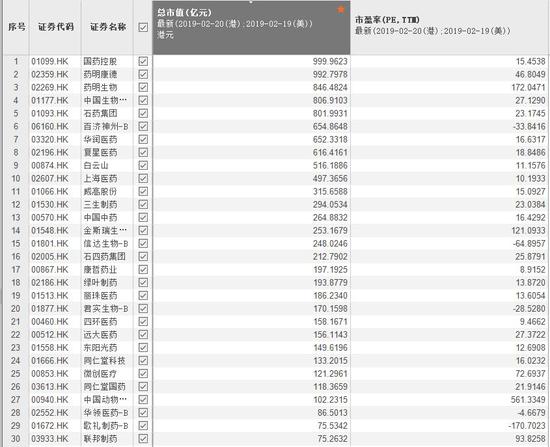This screenshot has width=550, height=447.
Task: Toggle the select-all checkbox in header
Action: [x=143, y=27]
